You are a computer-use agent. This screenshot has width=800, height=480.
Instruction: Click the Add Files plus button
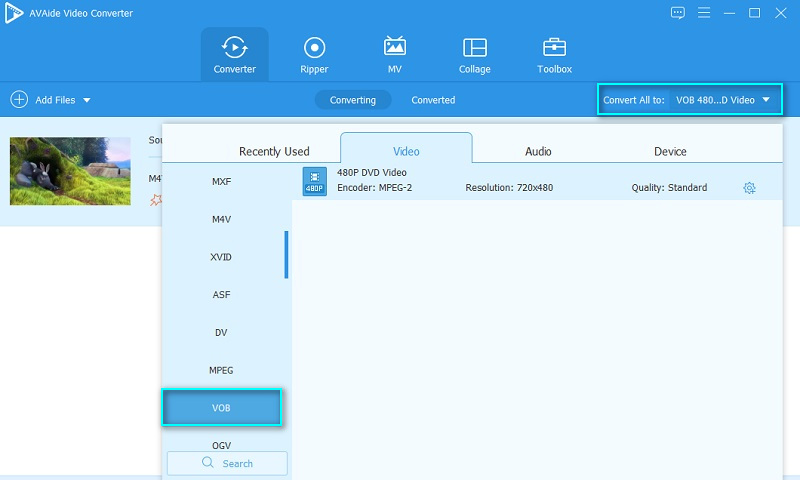pos(19,100)
